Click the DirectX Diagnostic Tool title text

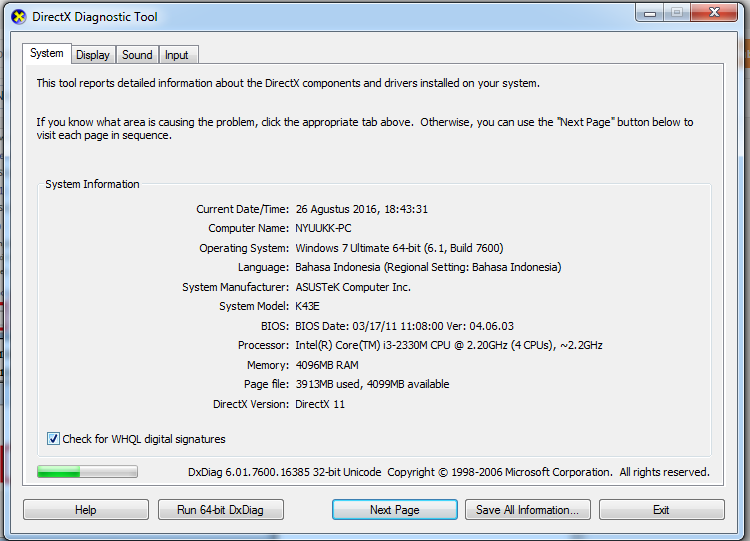[x=95, y=17]
